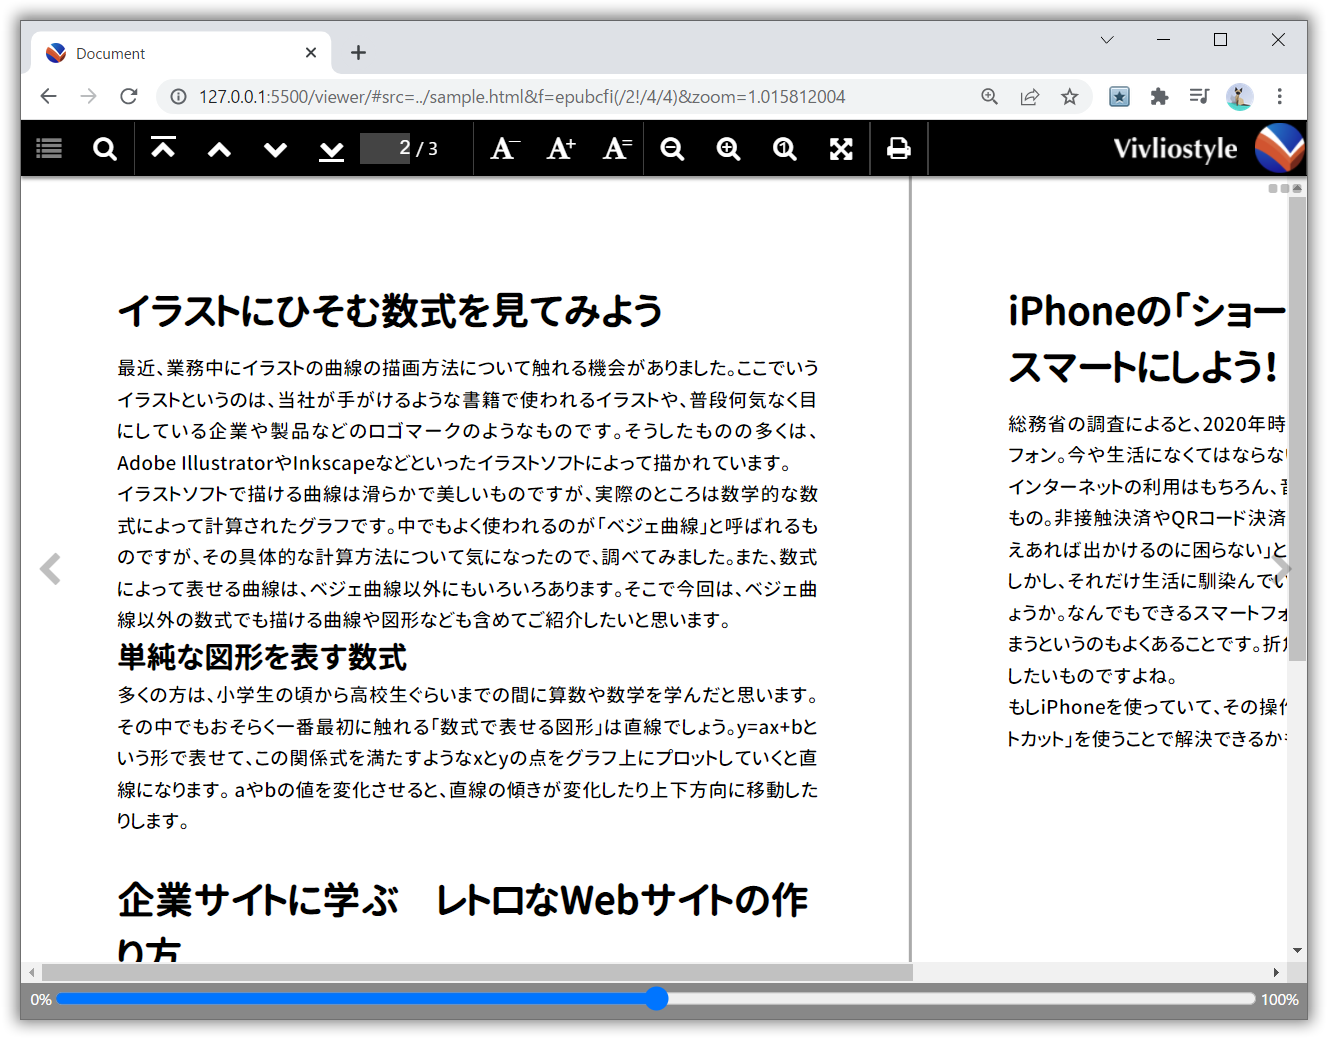Bookmark this page with the star

[1069, 96]
